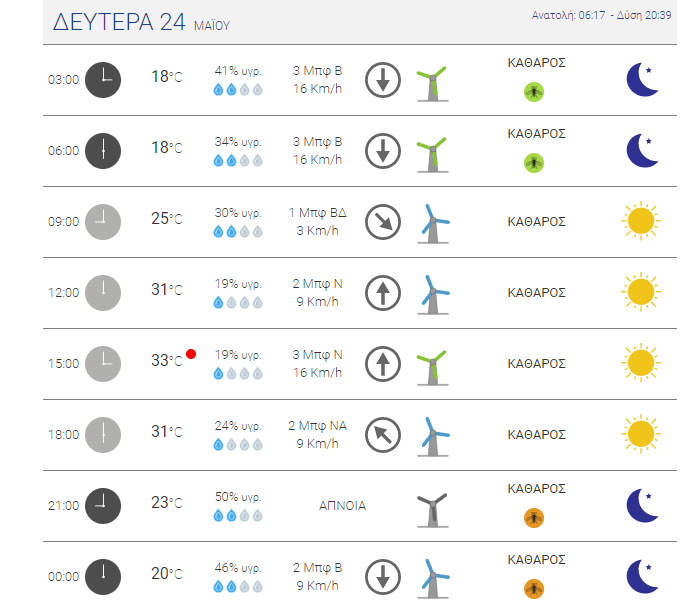This screenshot has height=600, width=691.
Task: Click the northwest-pointing wind arrow at 18:00
Action: pyautogui.click(x=383, y=435)
